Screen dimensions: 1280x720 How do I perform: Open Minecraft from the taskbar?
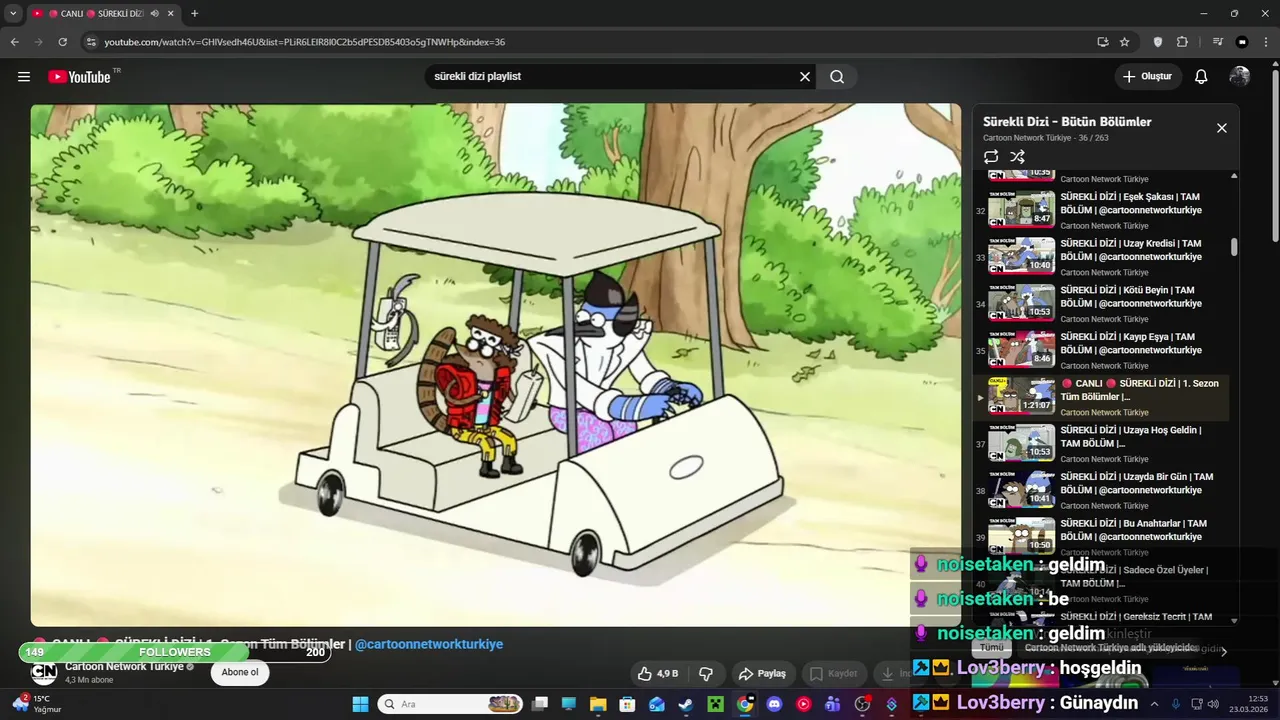click(715, 704)
